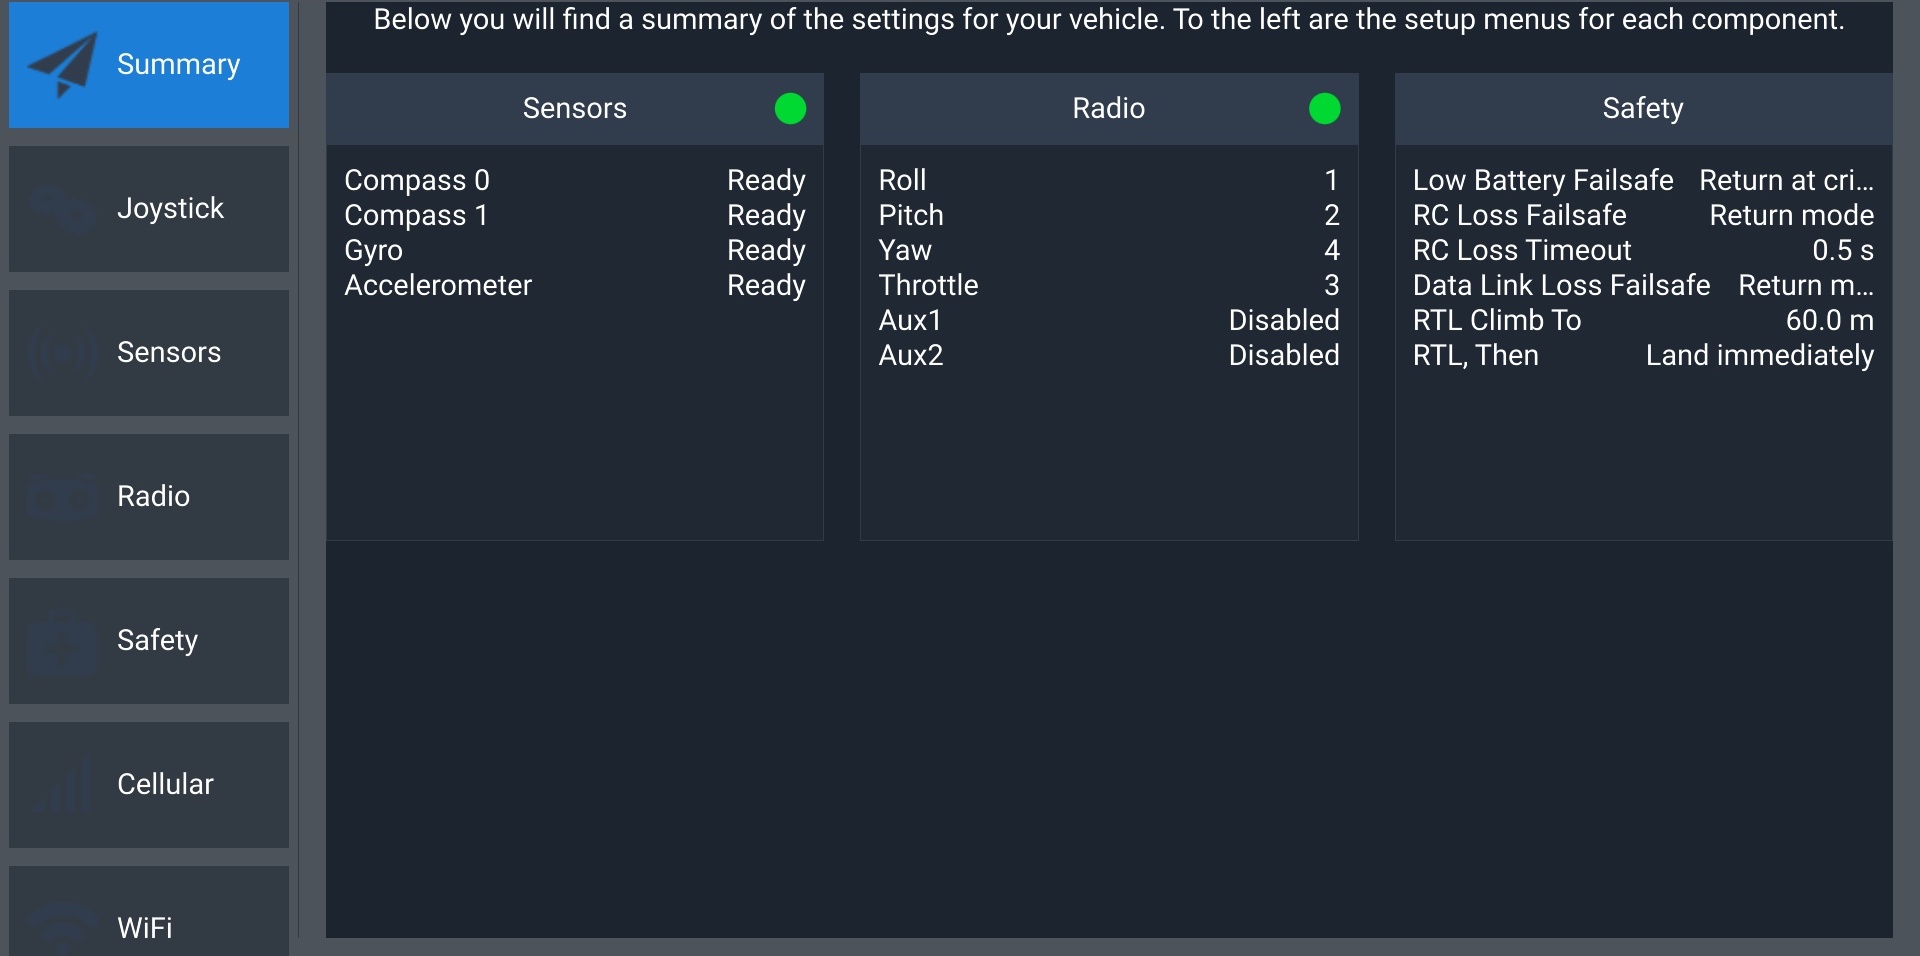Click the Sensors wave icon in sidebar
Image resolution: width=1920 pixels, height=956 pixels.
click(62, 352)
